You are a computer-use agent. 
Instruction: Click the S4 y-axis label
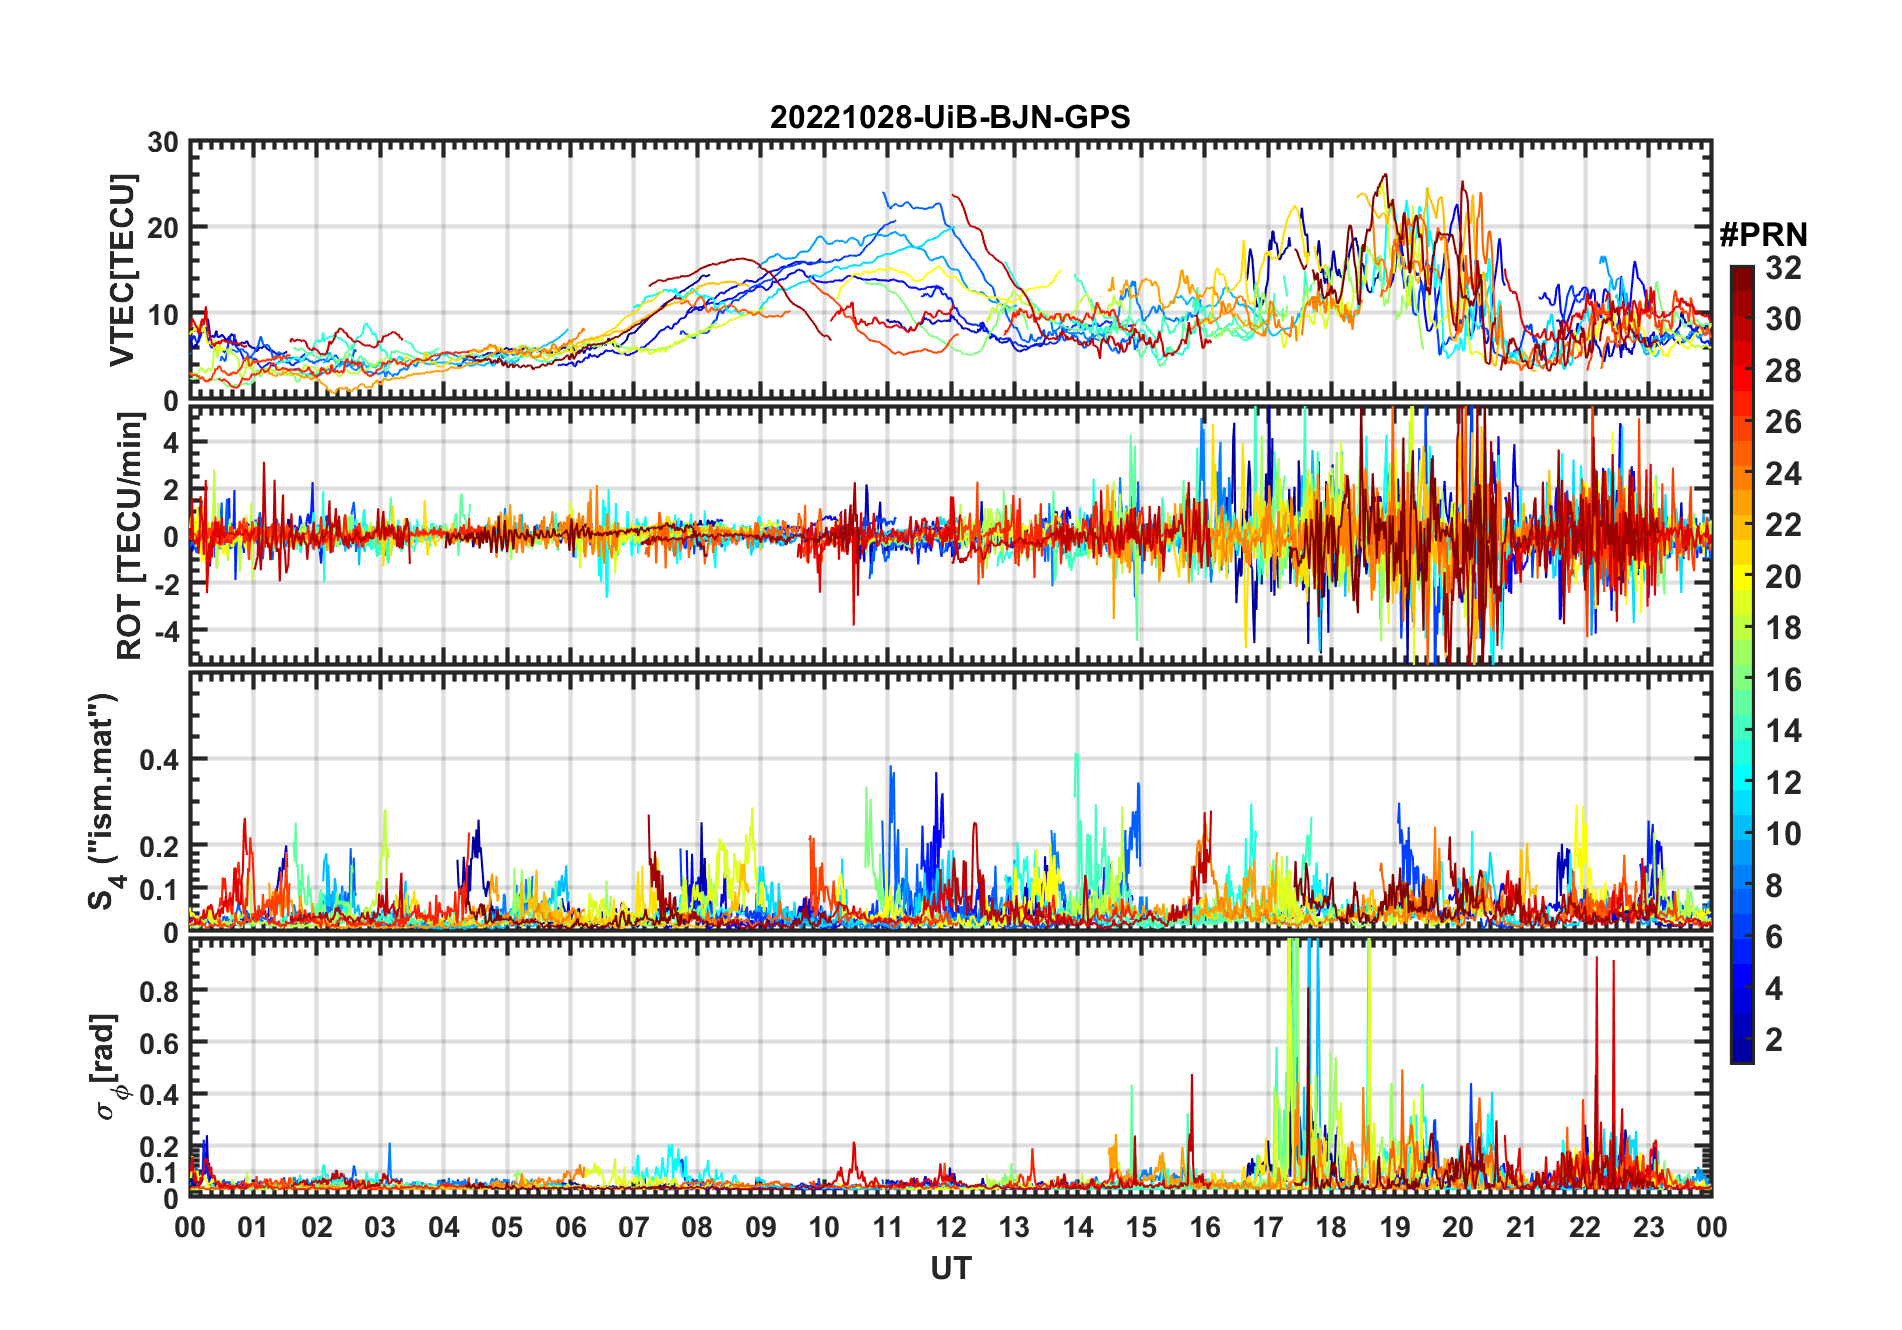[104, 800]
